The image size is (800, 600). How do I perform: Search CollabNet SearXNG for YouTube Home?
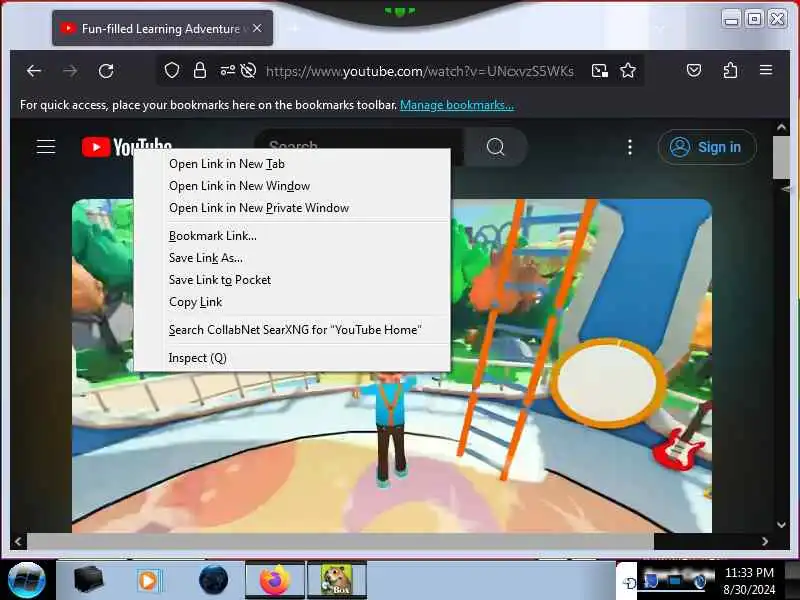pos(292,330)
